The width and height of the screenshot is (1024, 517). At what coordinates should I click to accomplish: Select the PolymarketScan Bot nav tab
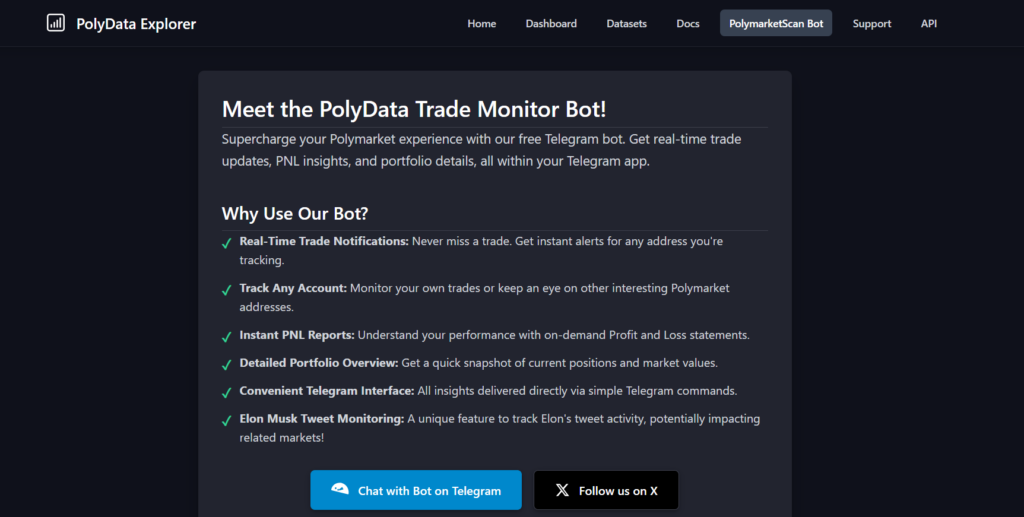coord(776,24)
